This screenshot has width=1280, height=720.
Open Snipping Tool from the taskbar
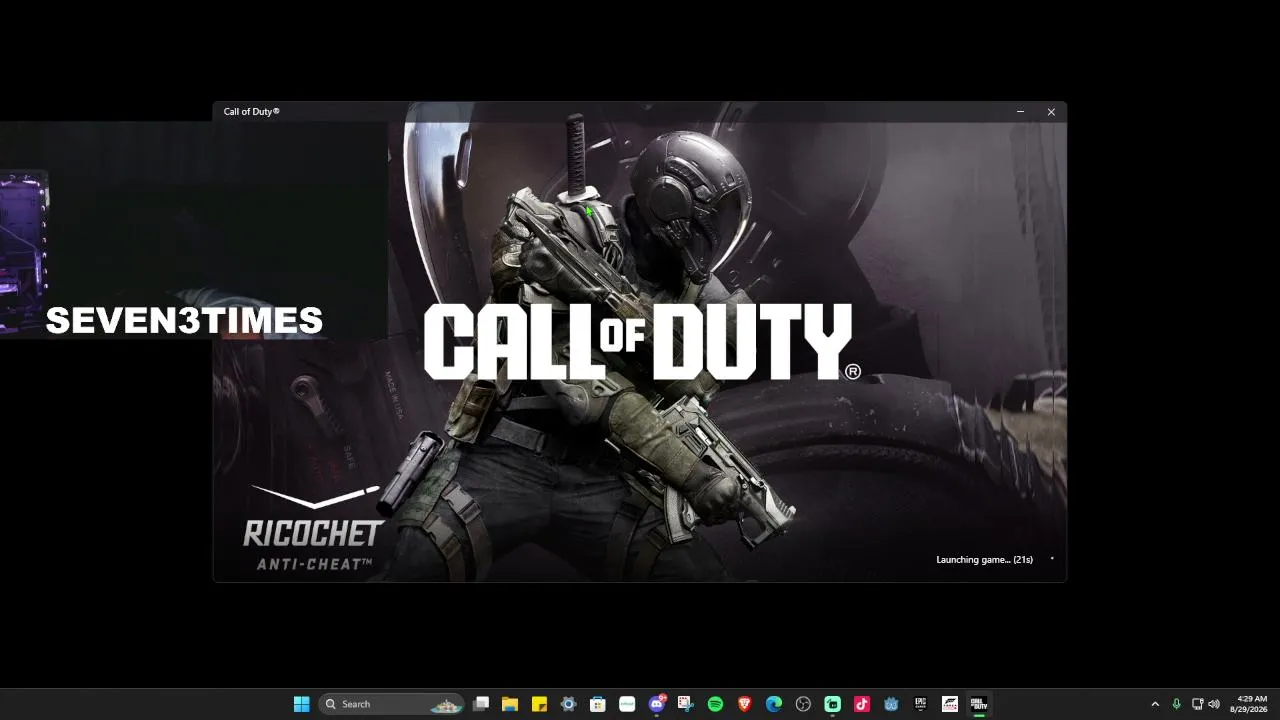click(x=686, y=704)
